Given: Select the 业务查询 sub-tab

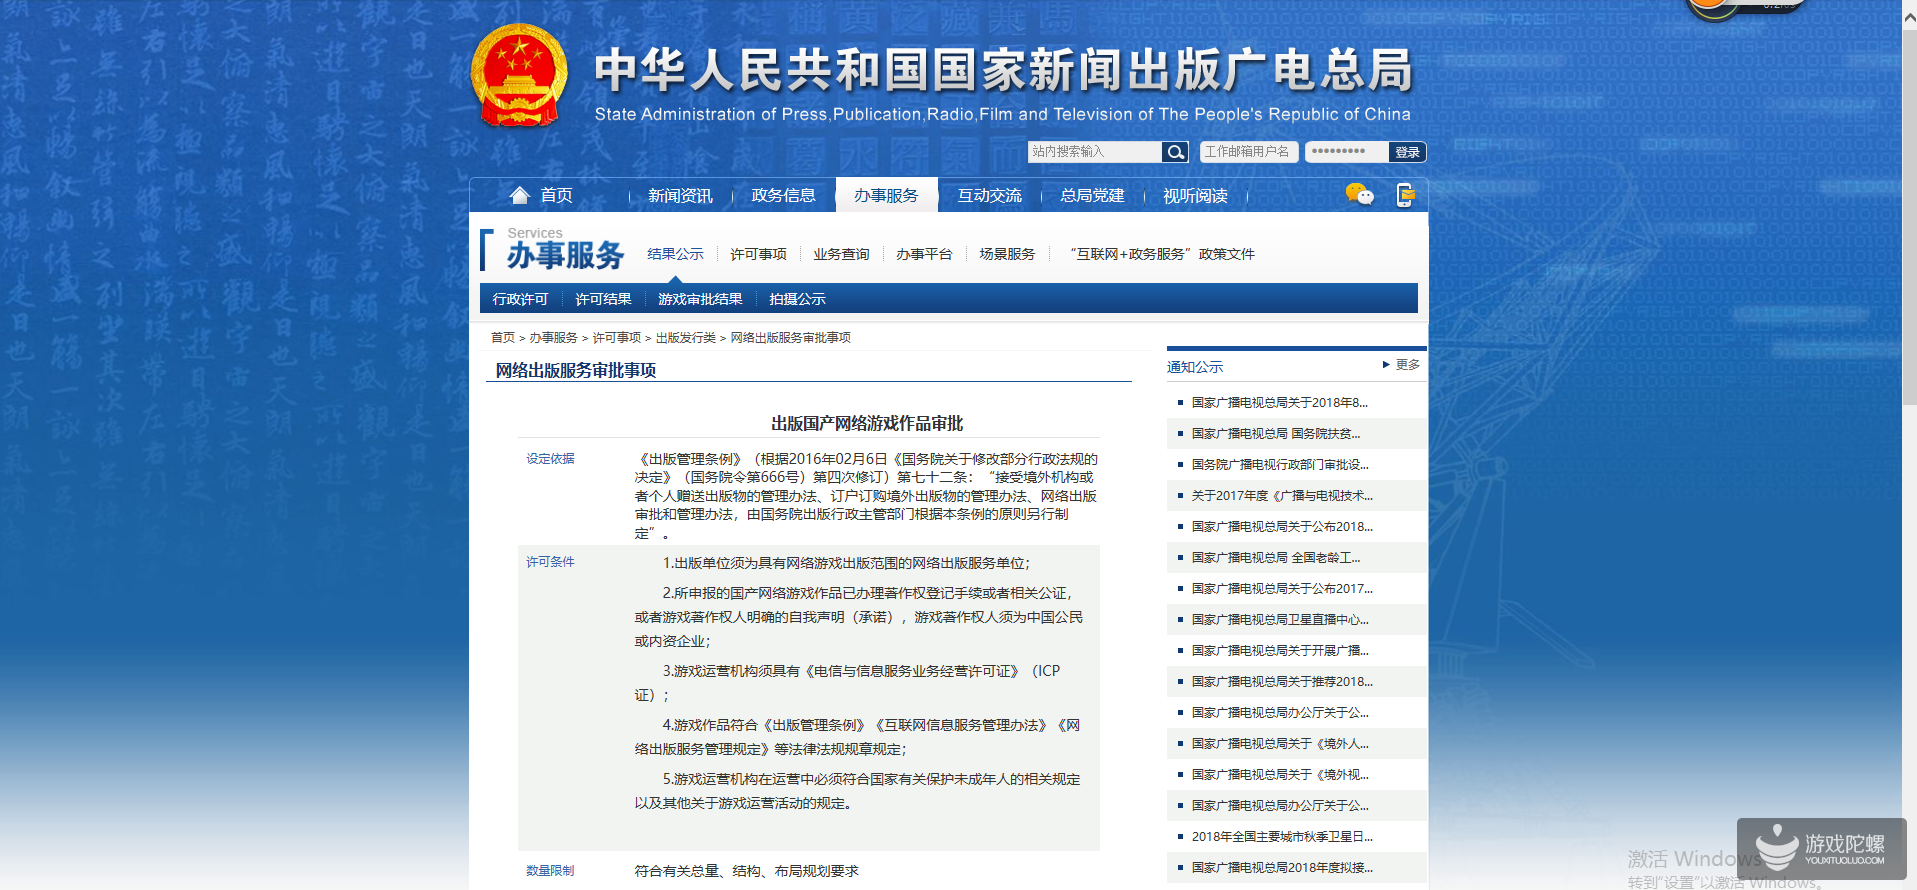Looking at the screenshot, I should (x=841, y=254).
